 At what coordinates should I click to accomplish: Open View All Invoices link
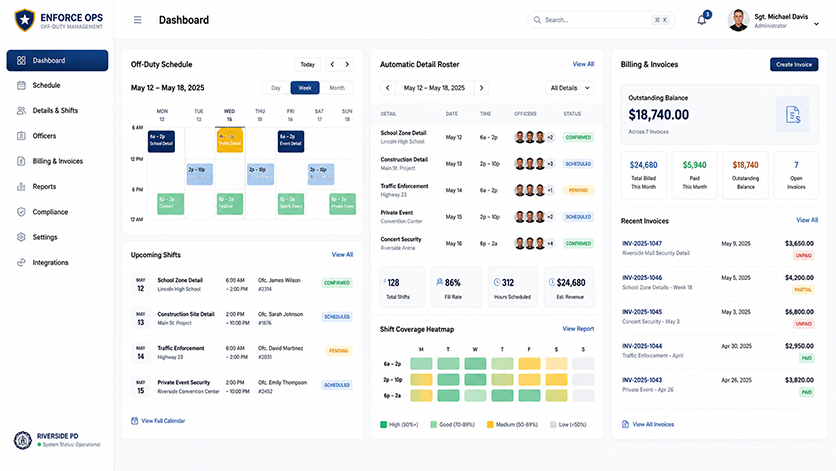pyautogui.click(x=653, y=425)
